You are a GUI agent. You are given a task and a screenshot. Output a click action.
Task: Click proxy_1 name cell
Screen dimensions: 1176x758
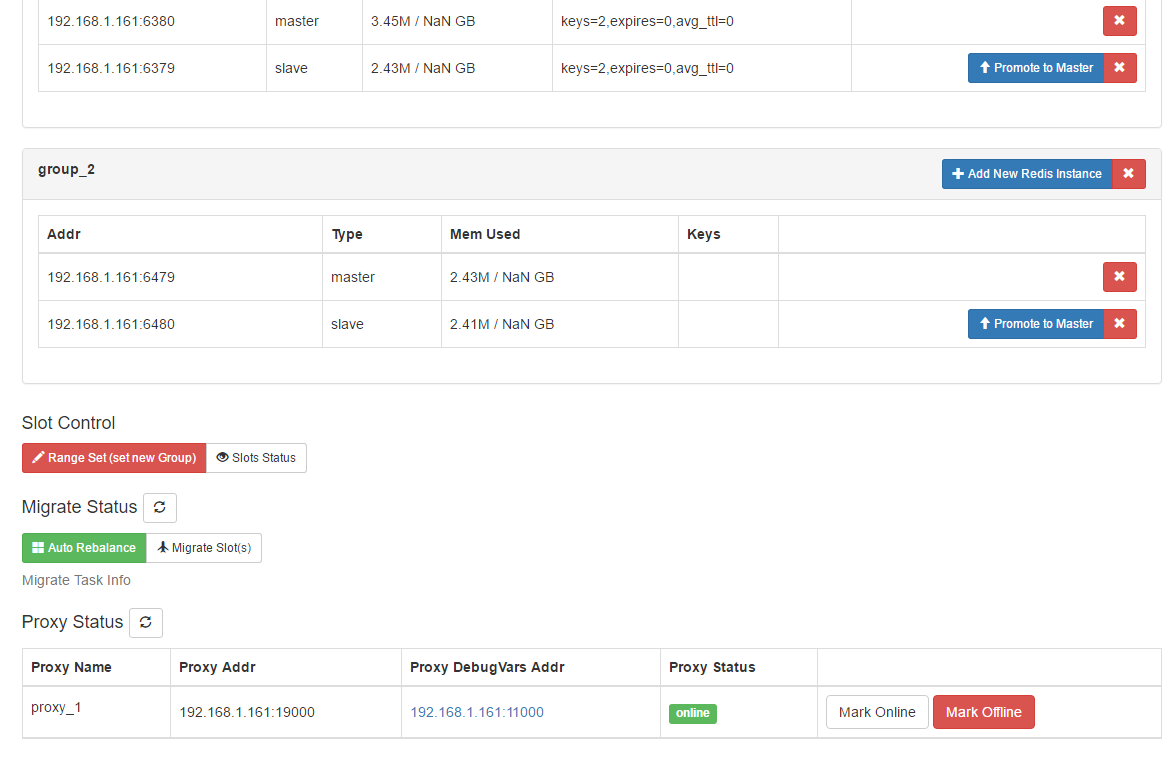[x=97, y=712]
